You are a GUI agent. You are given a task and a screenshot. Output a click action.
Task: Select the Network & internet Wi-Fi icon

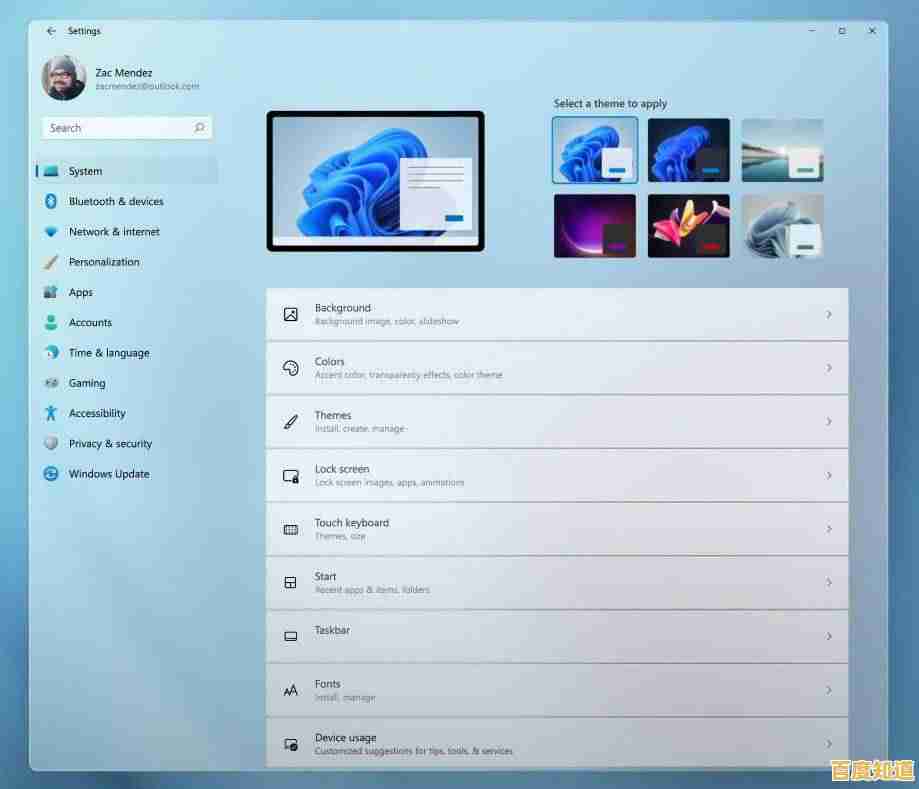point(51,232)
